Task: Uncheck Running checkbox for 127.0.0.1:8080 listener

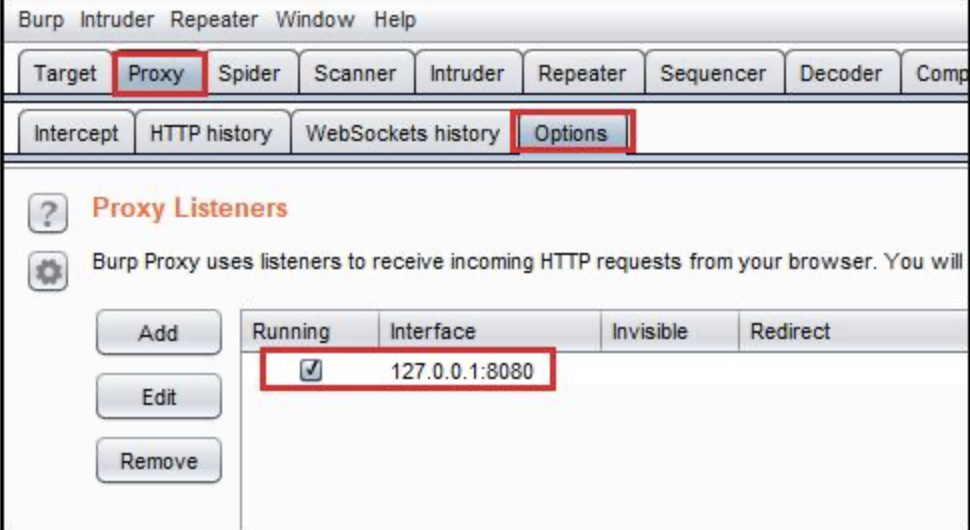Action: [311, 370]
